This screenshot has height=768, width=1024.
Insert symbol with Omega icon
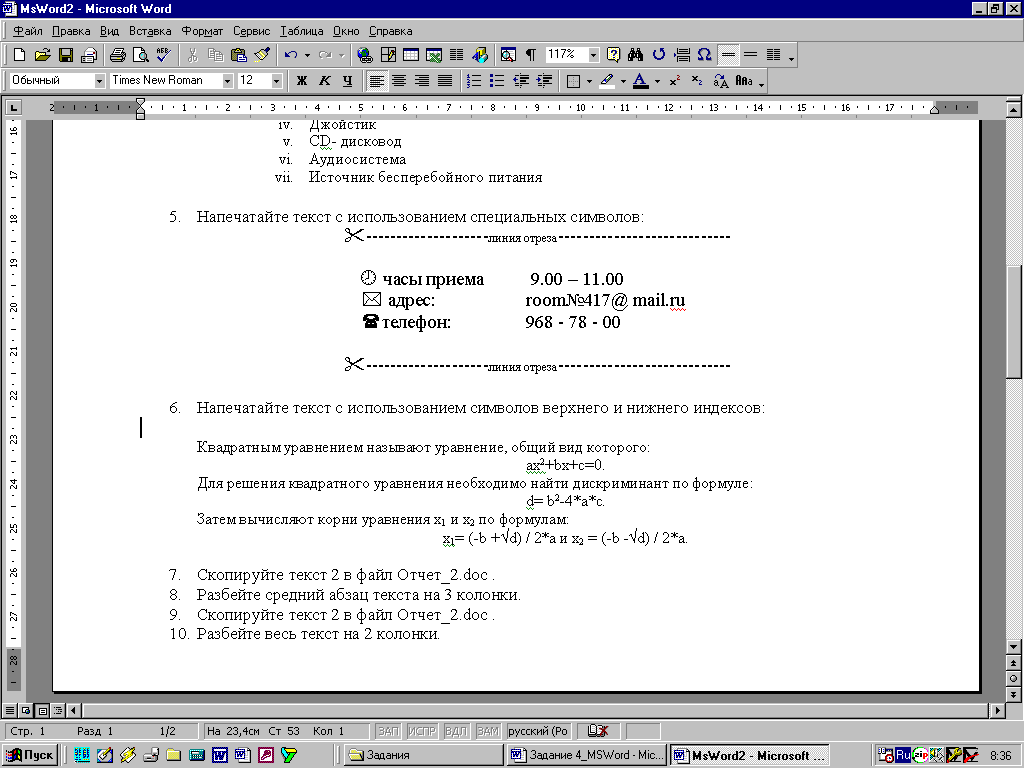tap(704, 56)
